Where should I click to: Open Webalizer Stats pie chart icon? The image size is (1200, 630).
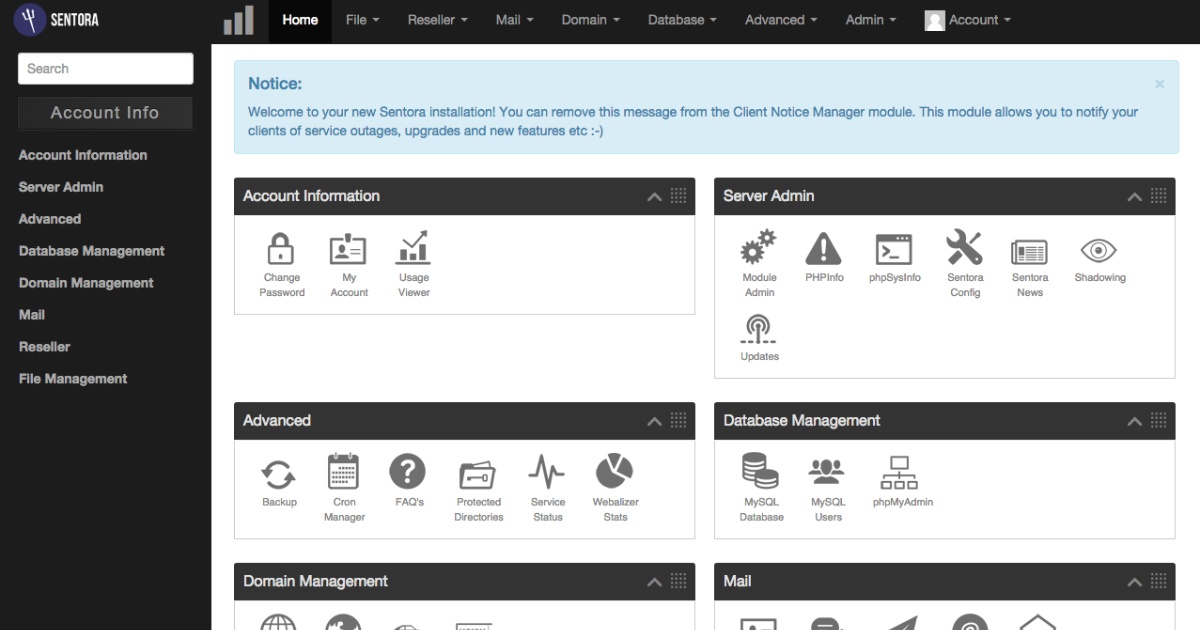pyautogui.click(x=615, y=473)
